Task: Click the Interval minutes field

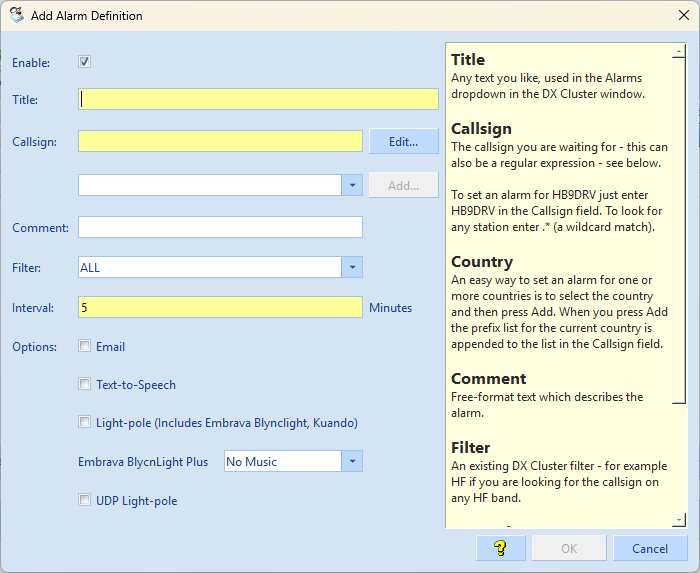Action: click(x=220, y=308)
